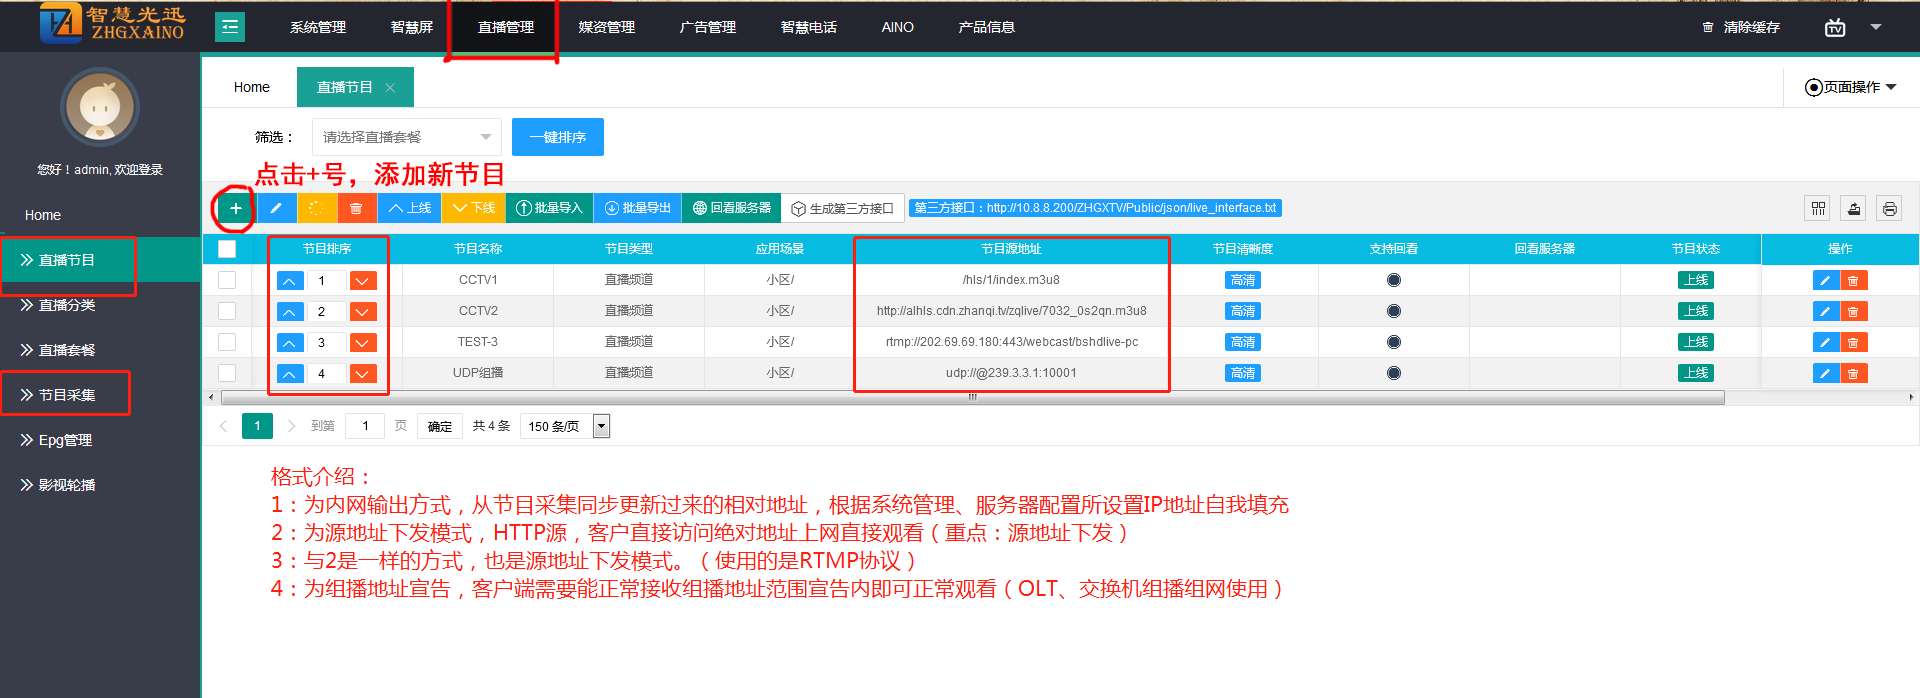Click the export icon above the table
Screen dimensions: 1920x698
(1854, 208)
